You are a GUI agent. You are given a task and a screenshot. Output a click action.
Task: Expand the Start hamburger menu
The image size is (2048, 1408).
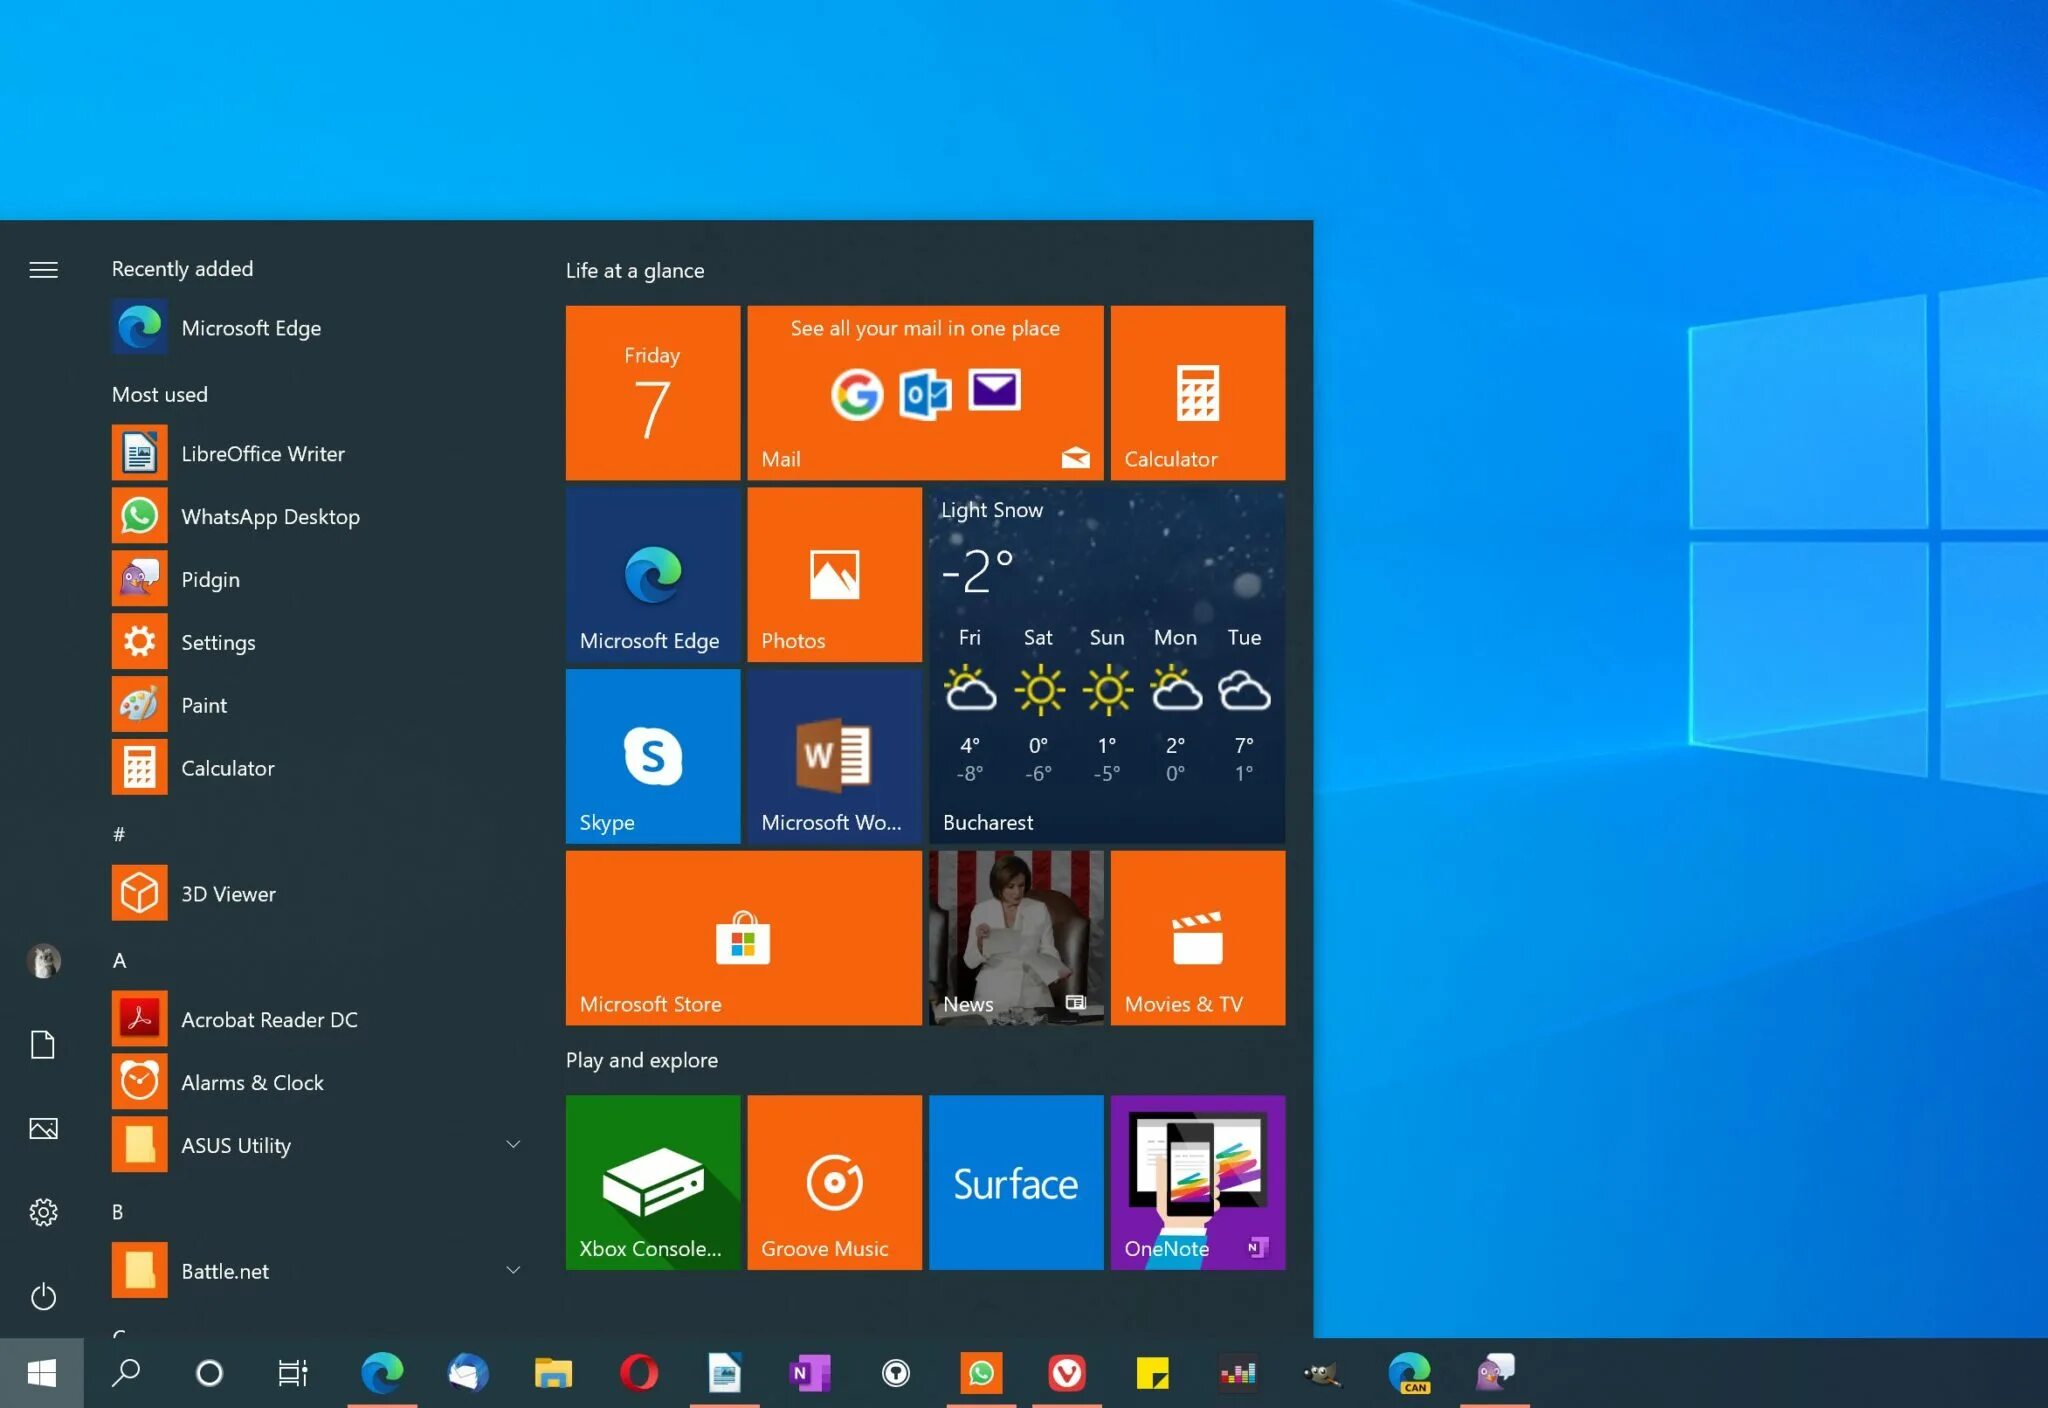[x=43, y=270]
